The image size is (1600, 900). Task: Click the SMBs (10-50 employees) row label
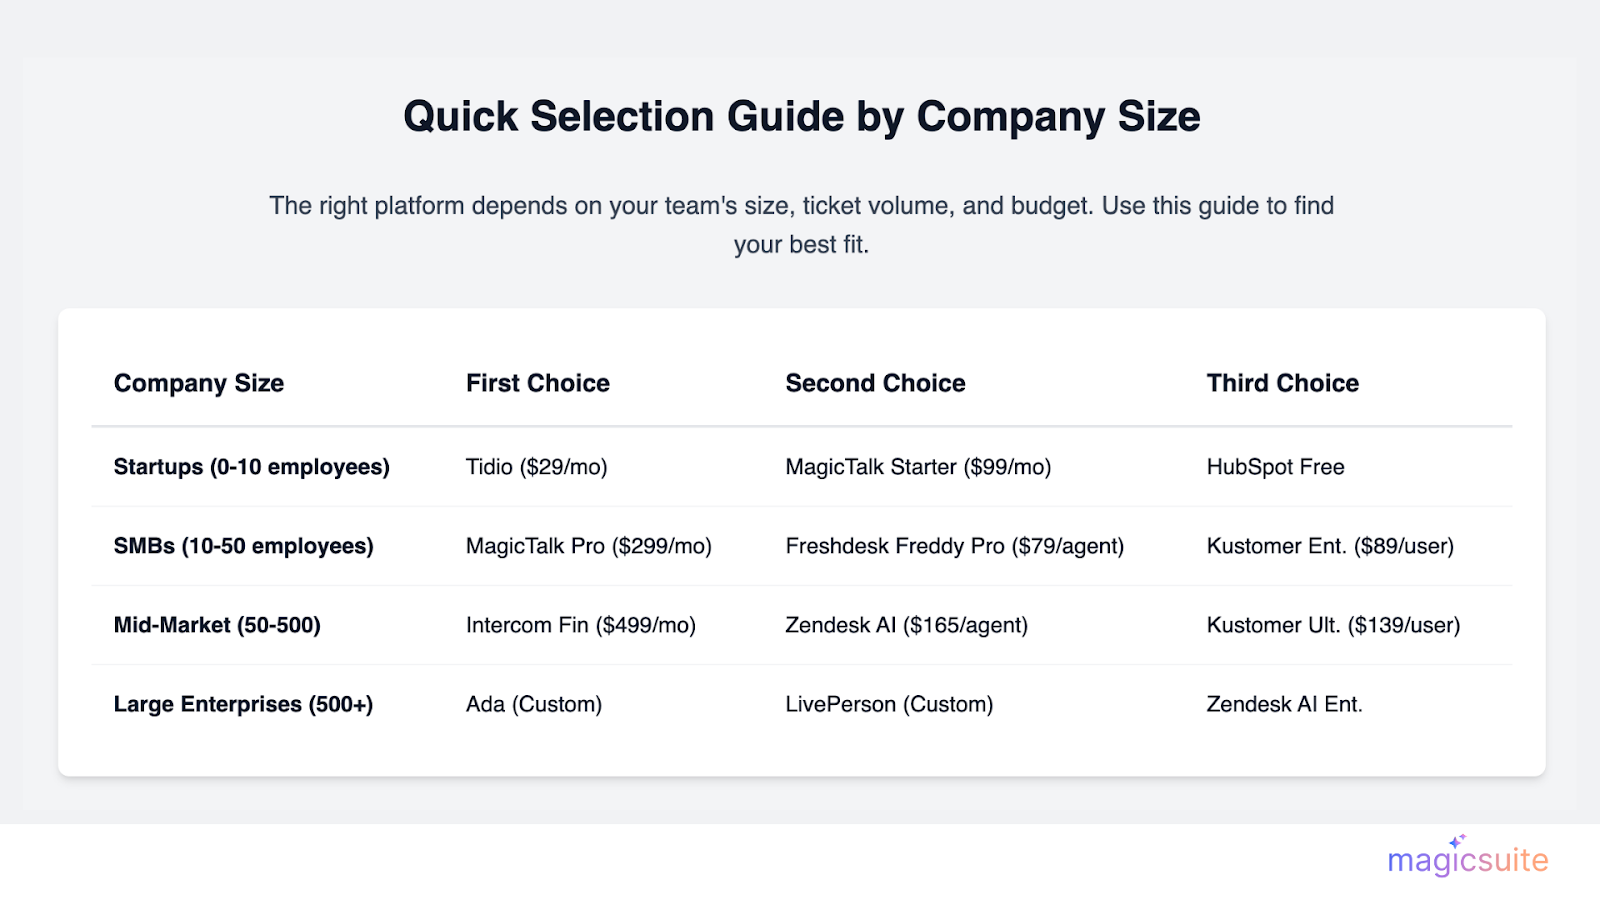[243, 546]
